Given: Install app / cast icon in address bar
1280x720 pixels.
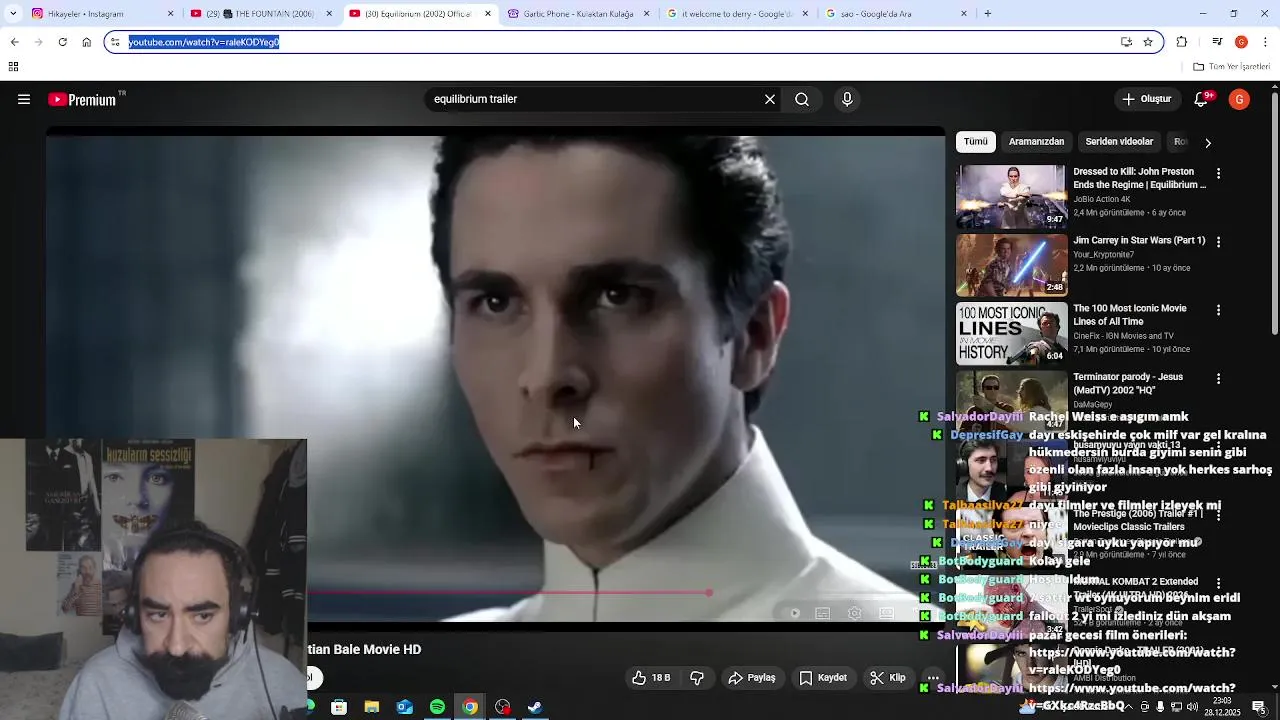Looking at the screenshot, I should click(x=1126, y=42).
